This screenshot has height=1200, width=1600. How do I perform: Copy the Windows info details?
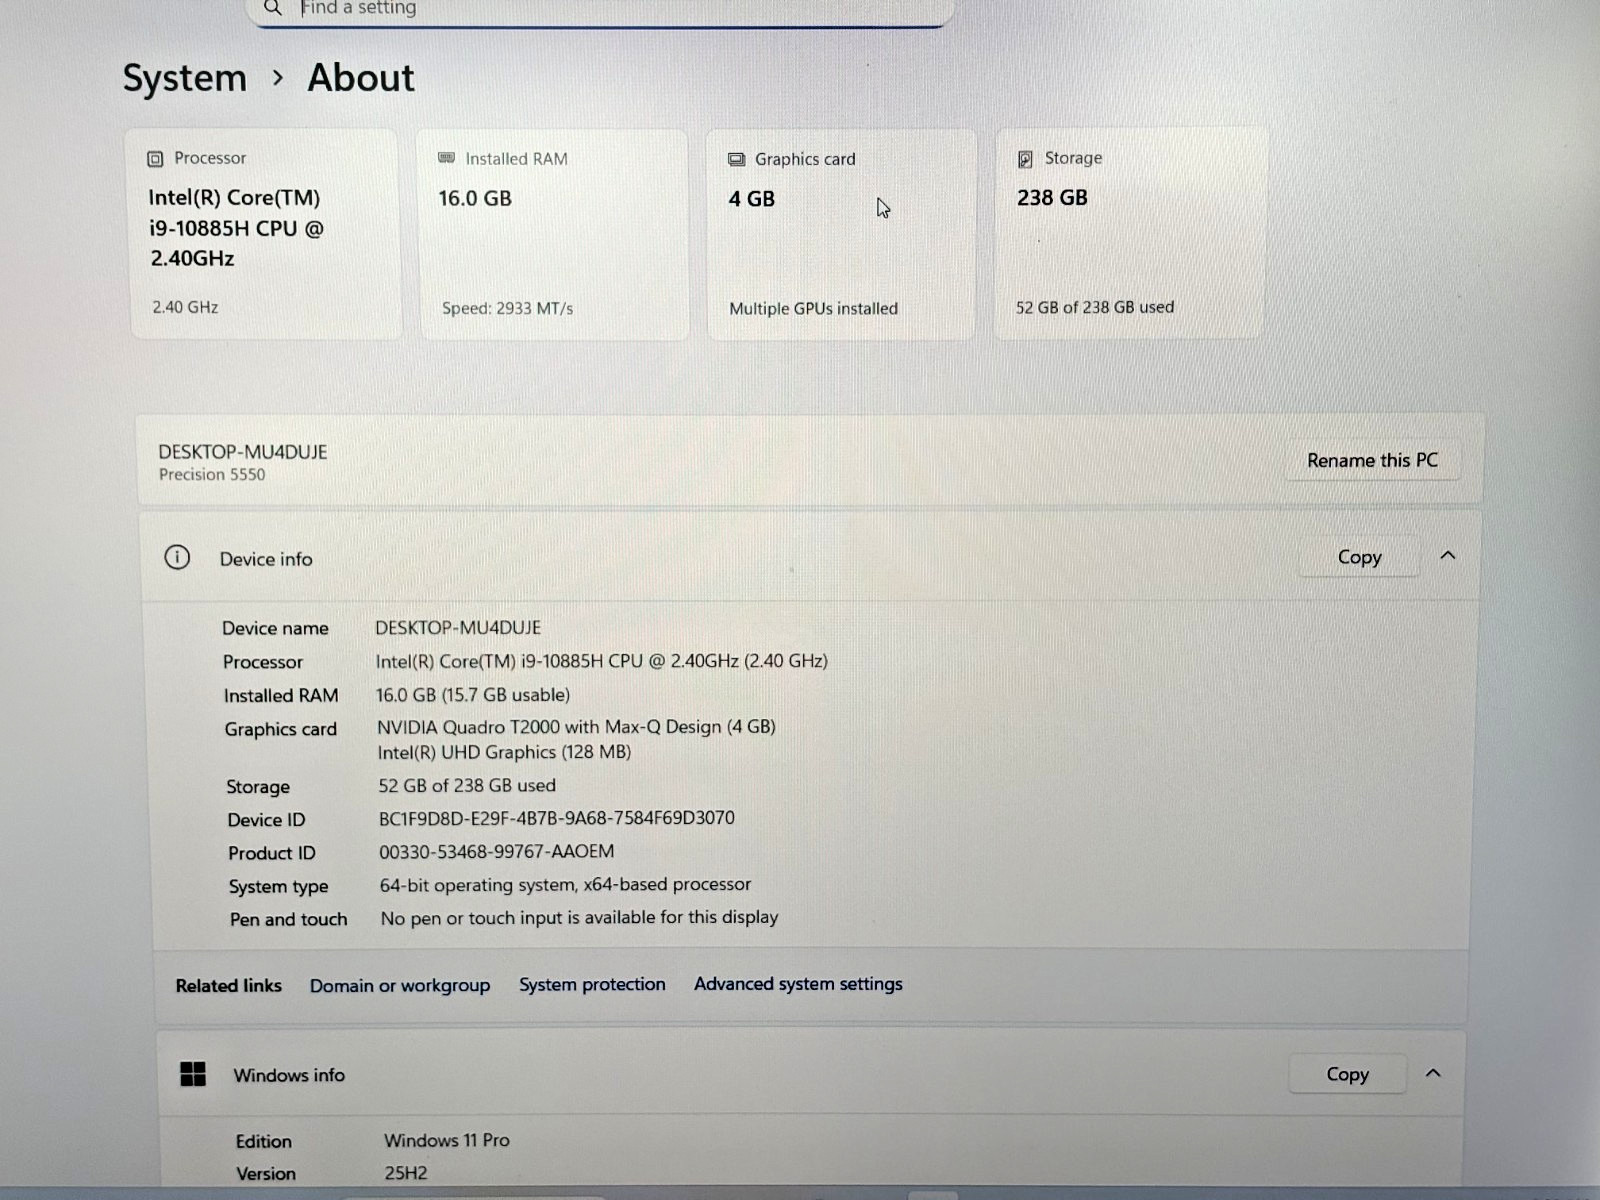tap(1347, 1074)
